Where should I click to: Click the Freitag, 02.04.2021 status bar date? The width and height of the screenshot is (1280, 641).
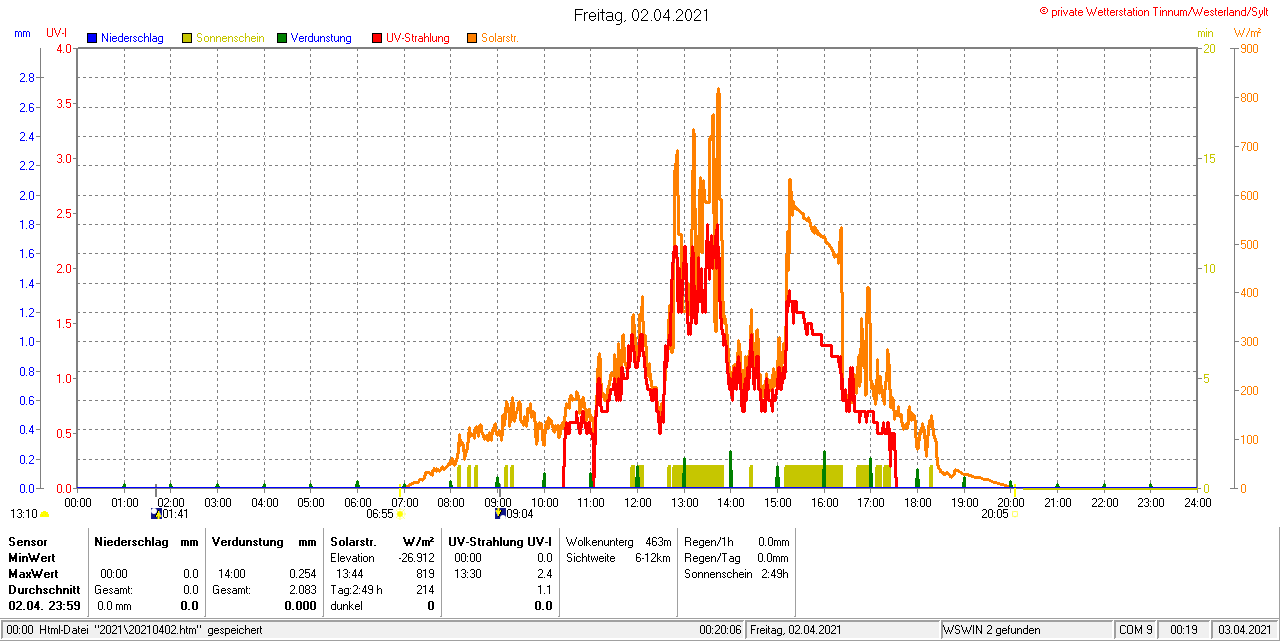(797, 630)
